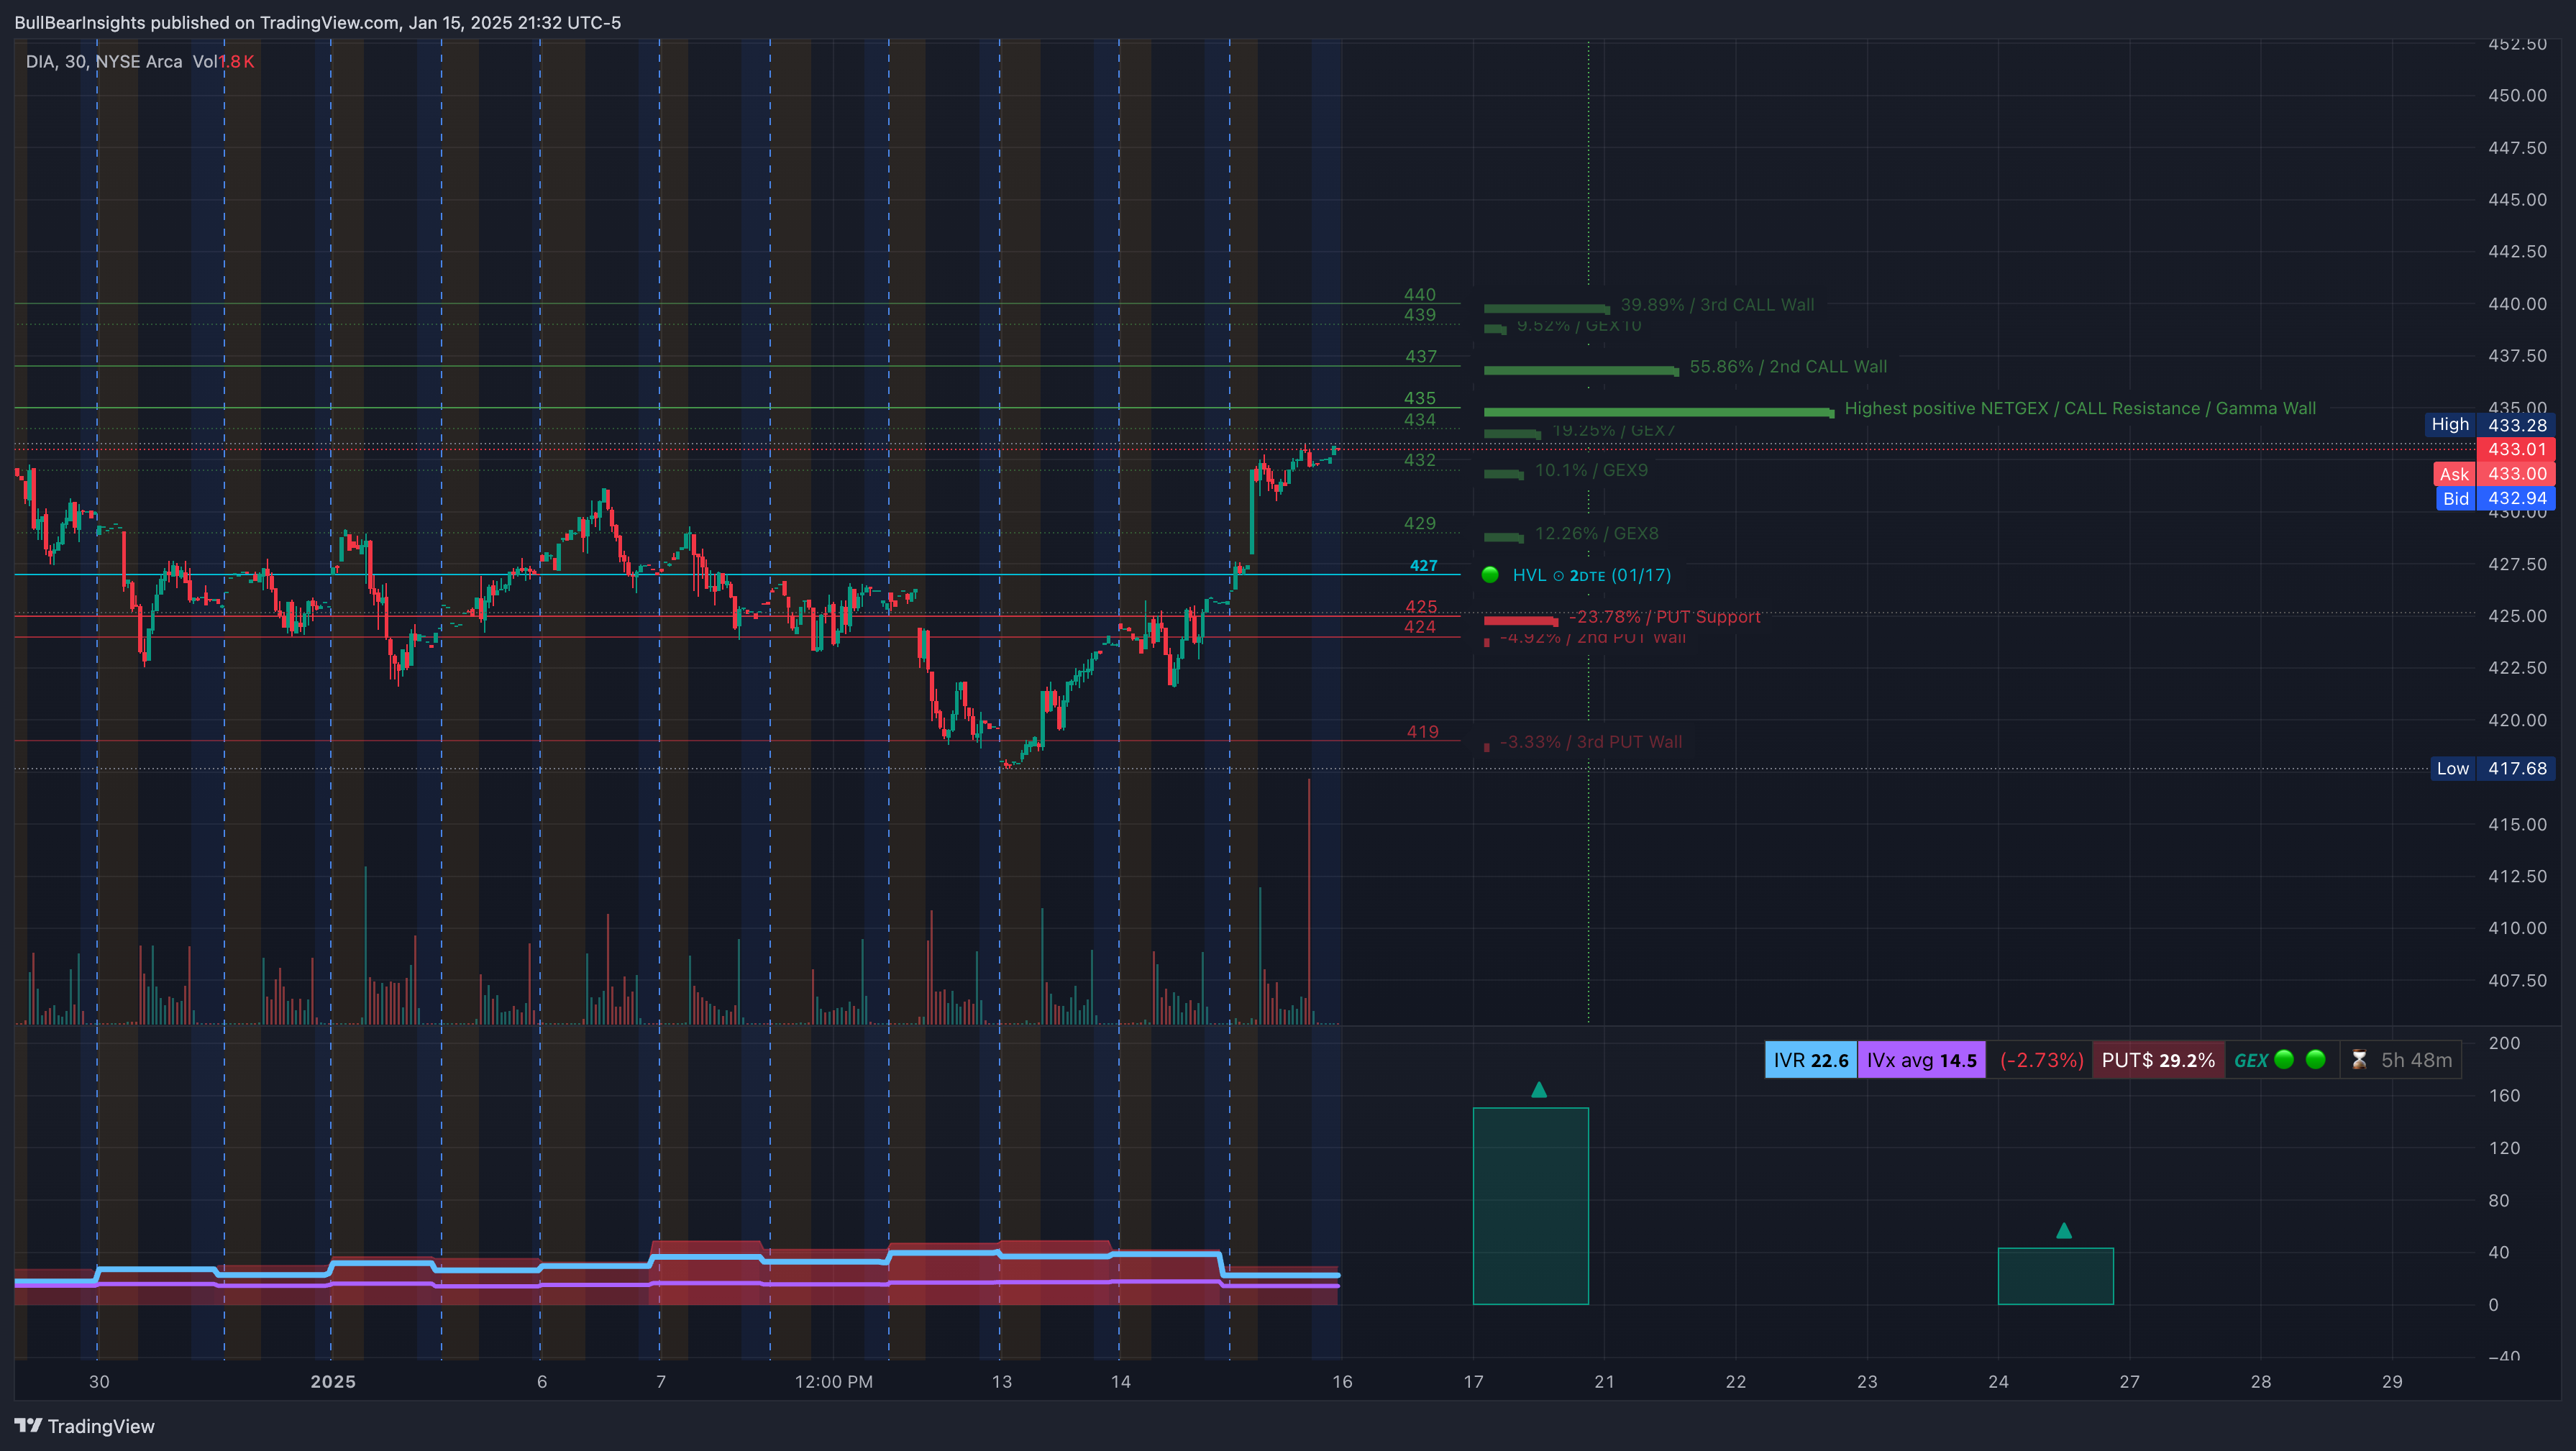Click the short green bar at date 24
Screen dimensions: 2576x1451
[x=2056, y=1276]
